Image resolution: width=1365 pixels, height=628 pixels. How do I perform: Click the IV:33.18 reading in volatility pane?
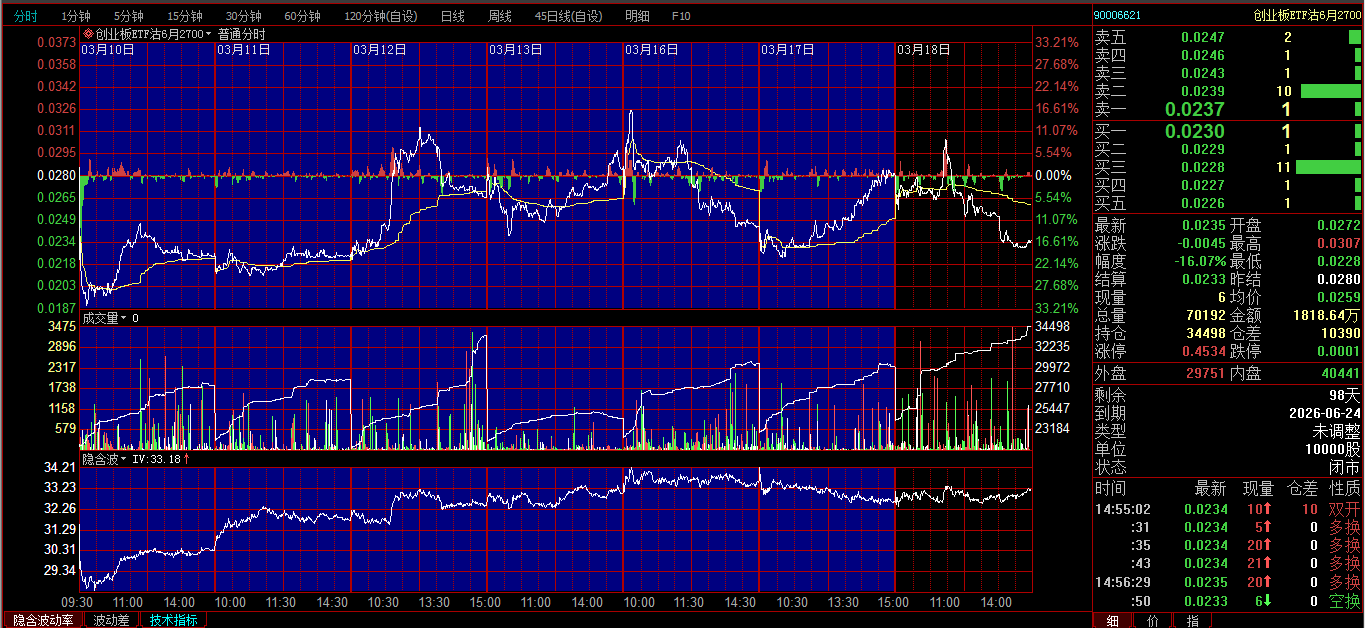pos(160,459)
